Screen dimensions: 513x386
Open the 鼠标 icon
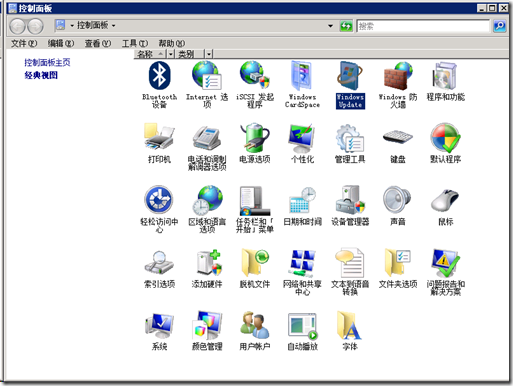[x=446, y=206]
